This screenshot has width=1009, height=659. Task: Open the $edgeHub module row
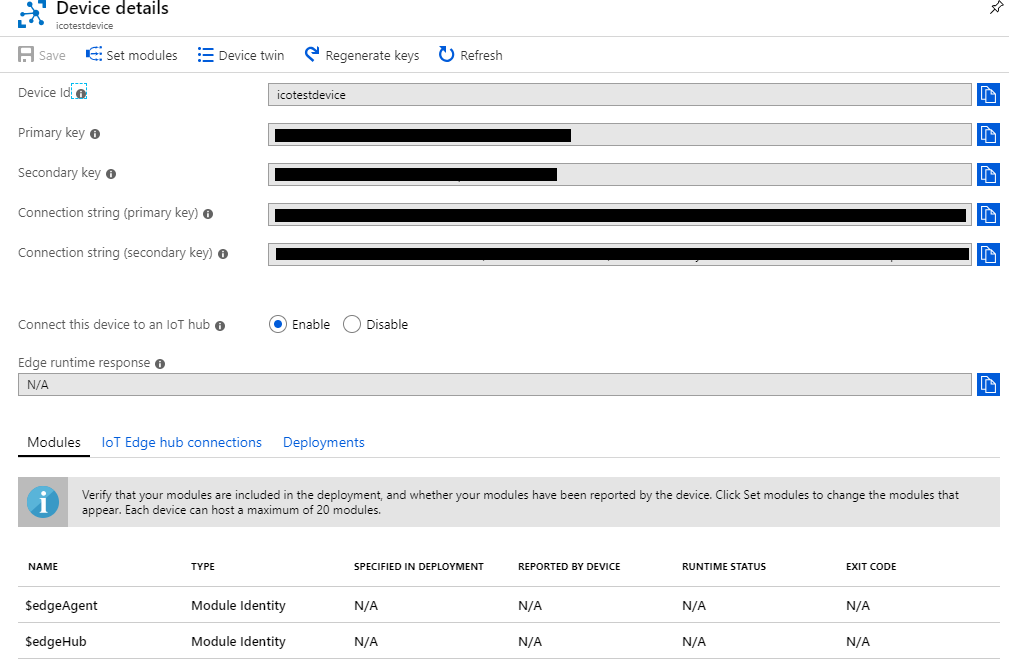pyautogui.click(x=57, y=641)
